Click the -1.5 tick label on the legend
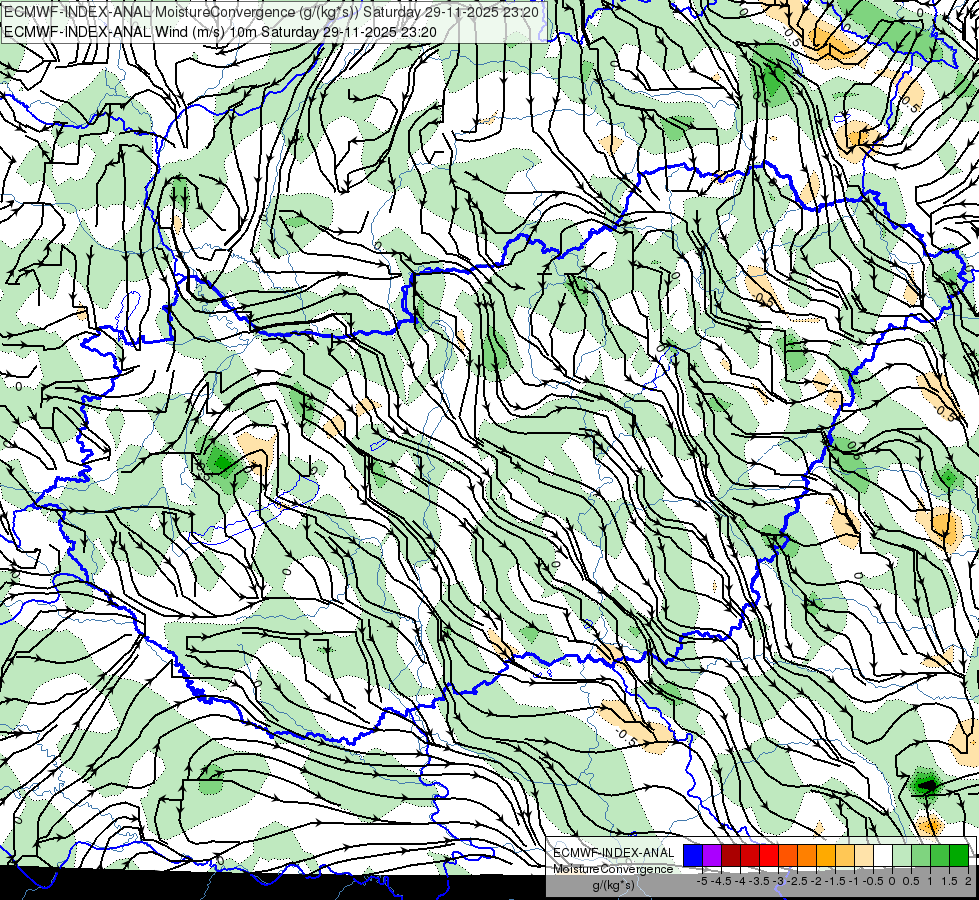Screen dimensions: 979x900 [x=835, y=881]
